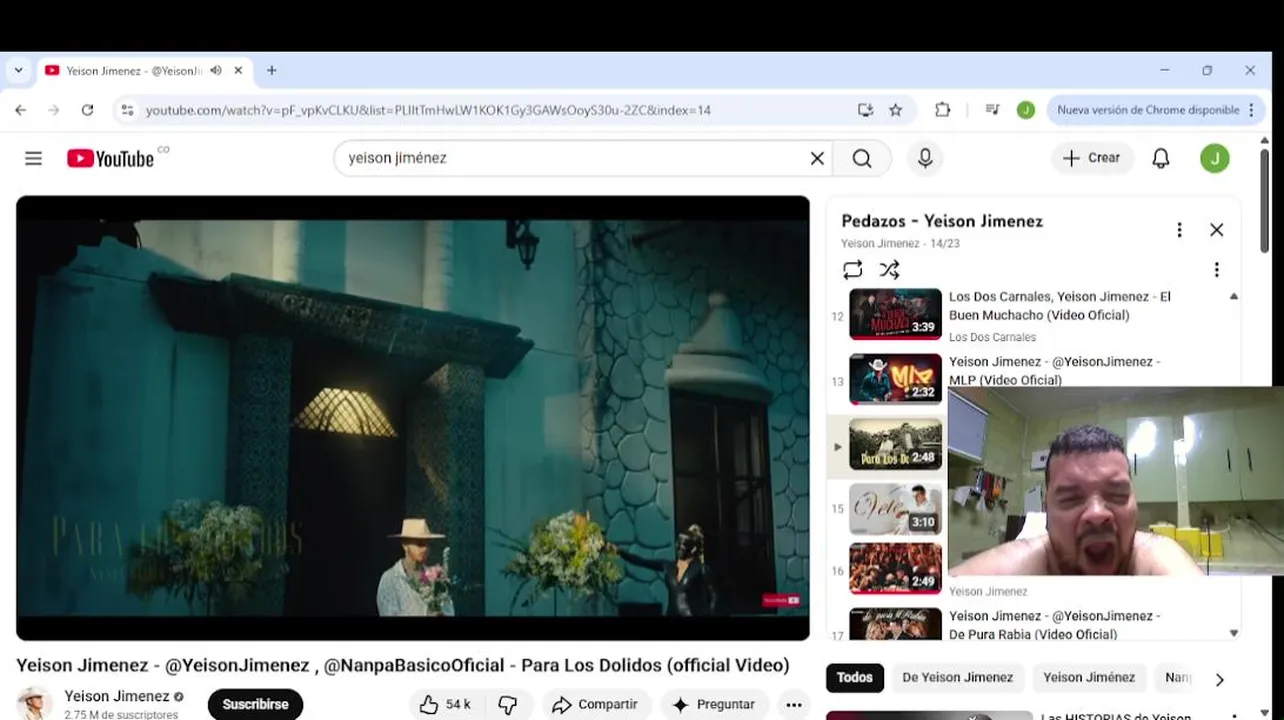Screen dimensions: 1284x720
Task: Select the Todos filter chip
Action: click(854, 677)
